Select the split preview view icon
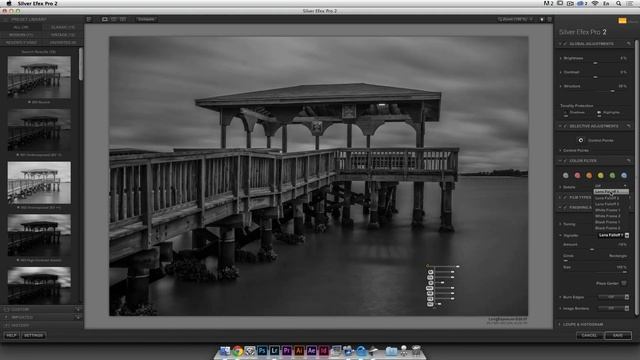 114,19
